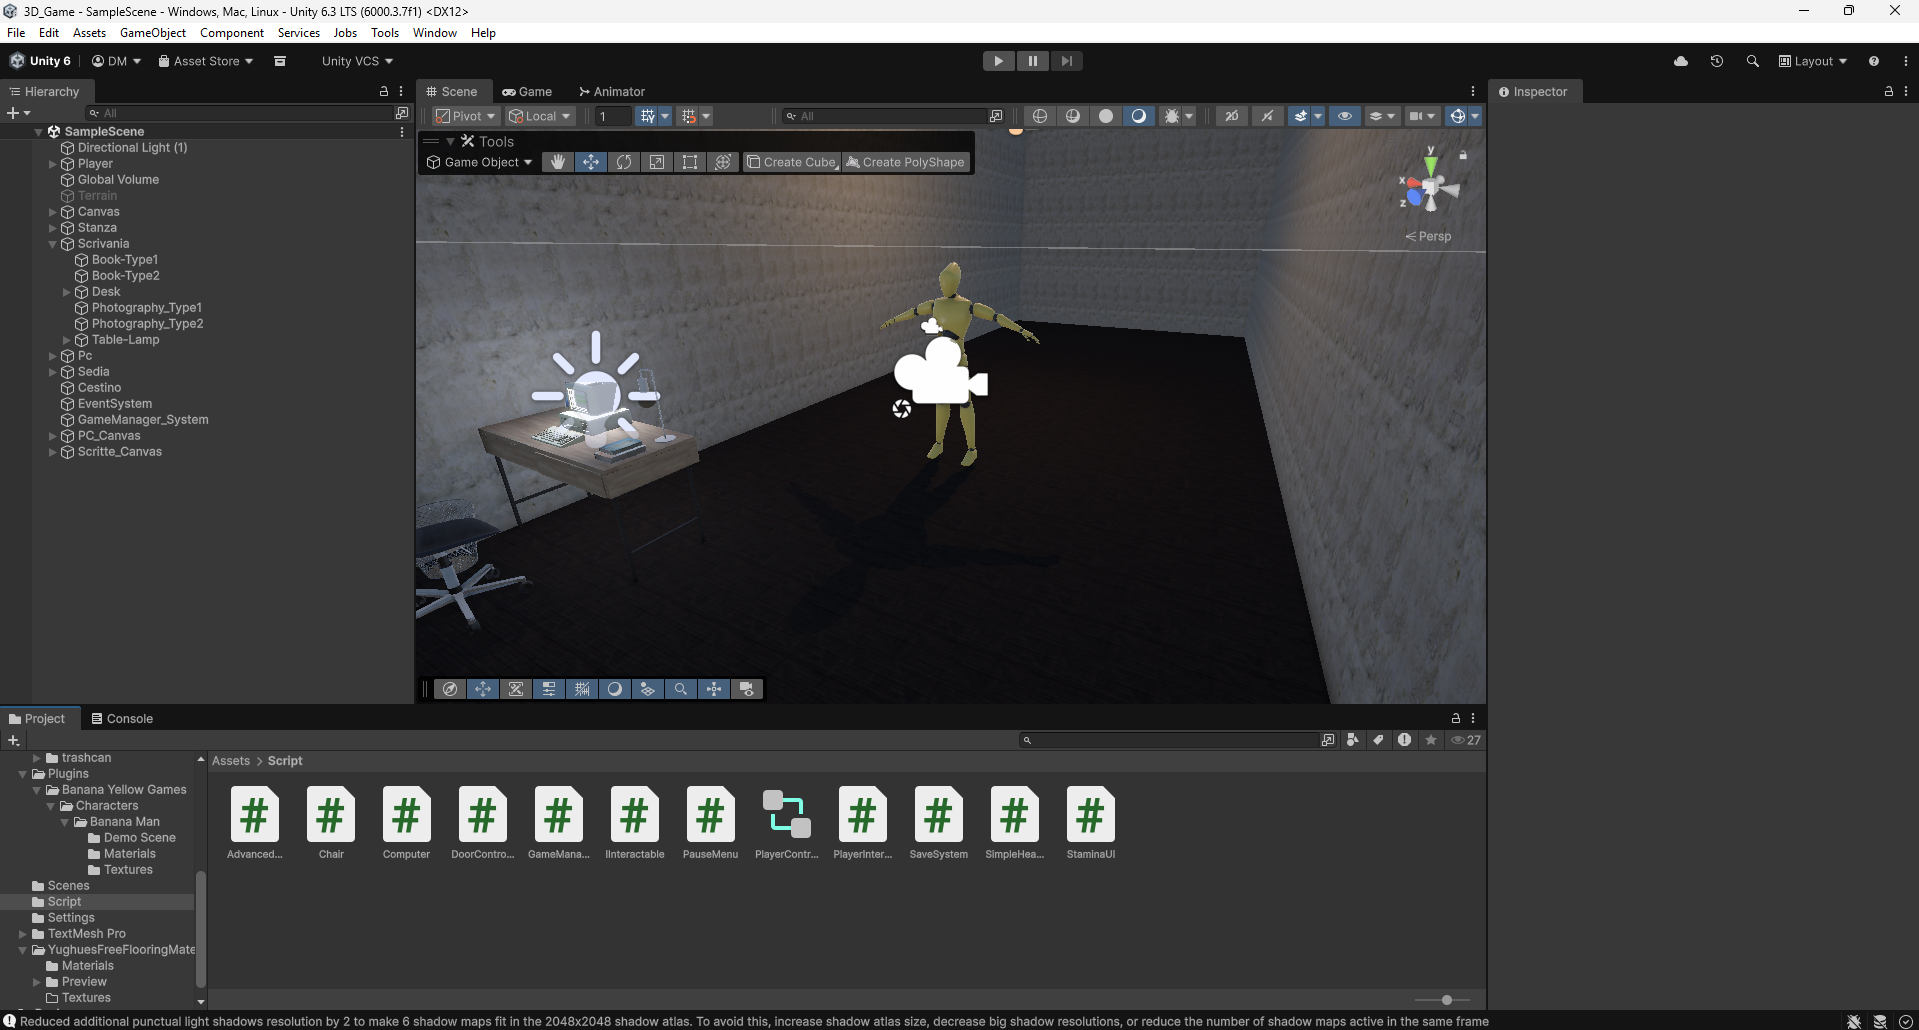Select the Rect transform tool
Viewport: 1919px width, 1030px height.
(690, 162)
